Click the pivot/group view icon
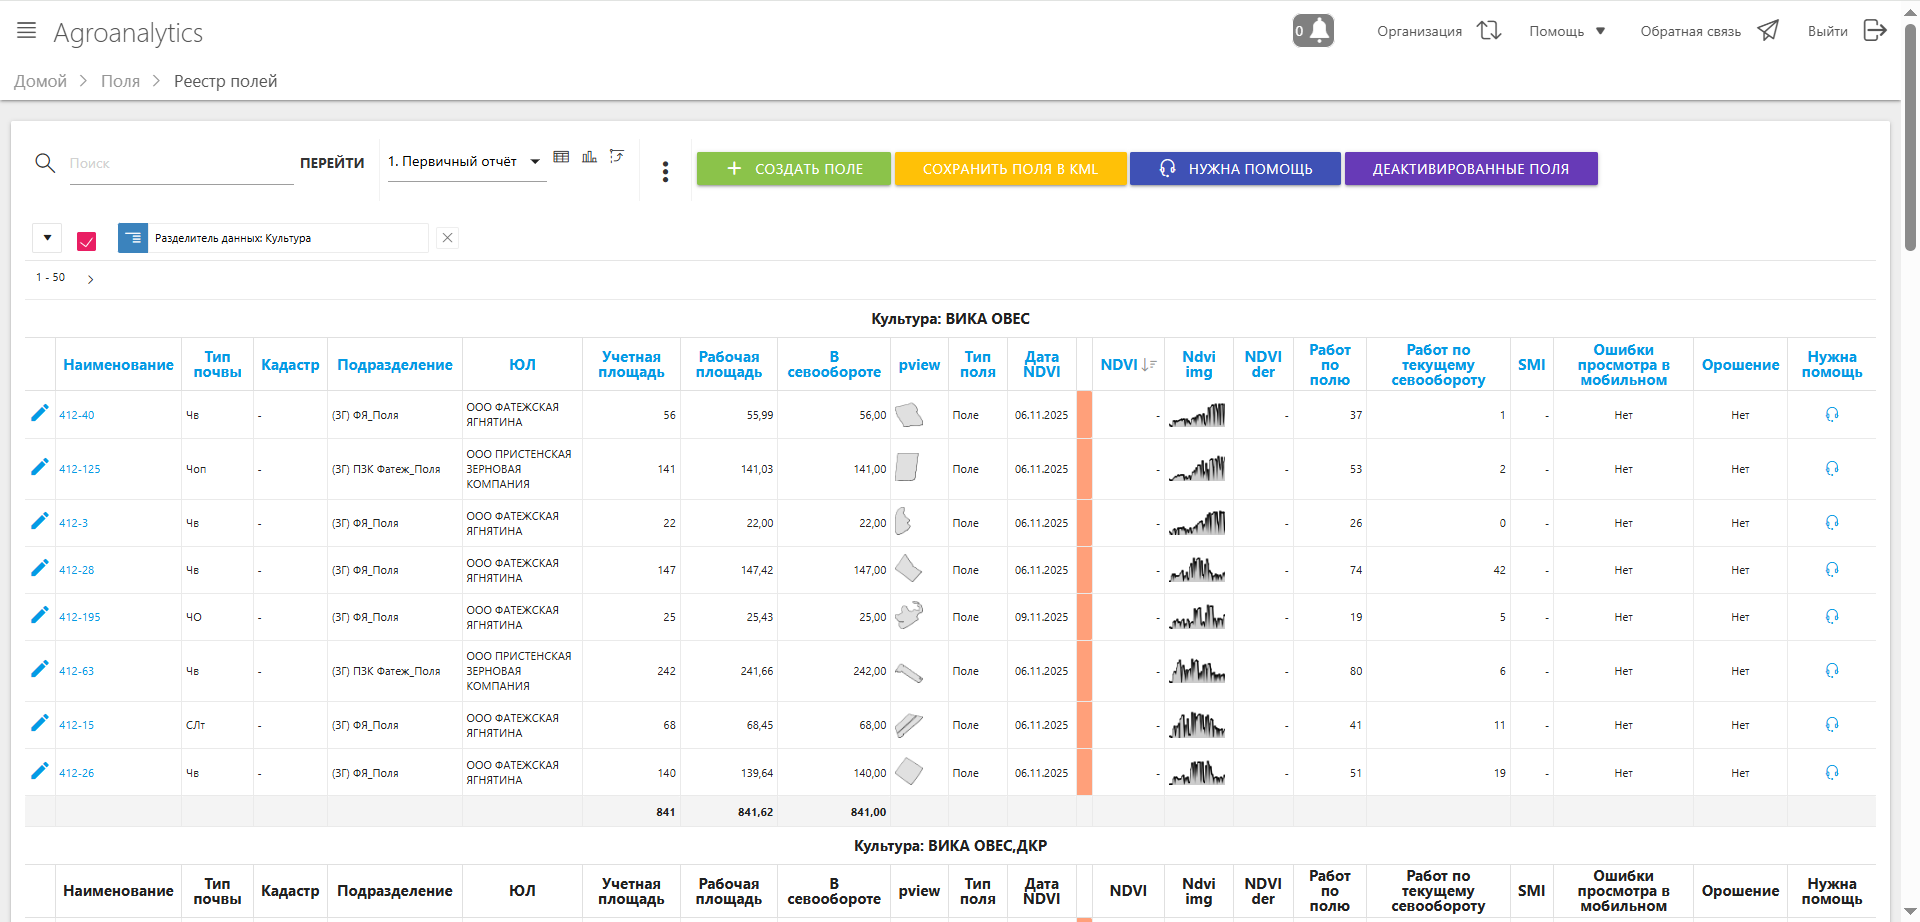The width and height of the screenshot is (1920, 922). [x=617, y=156]
